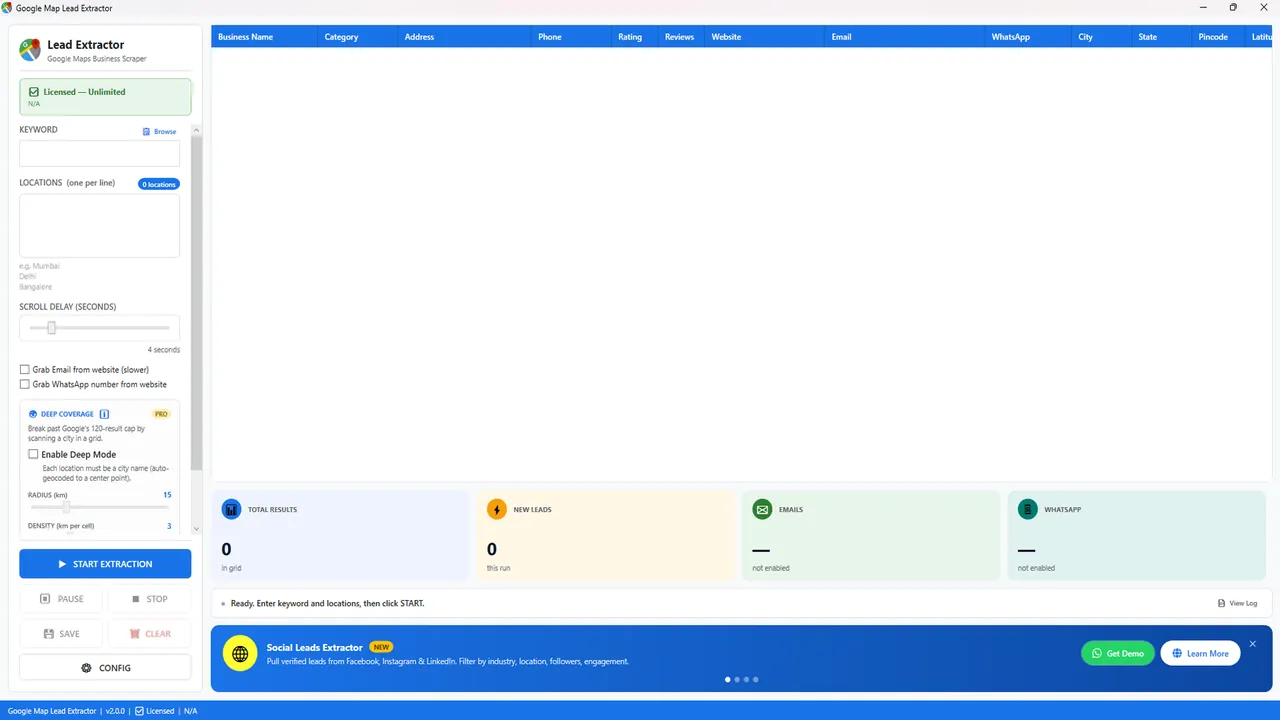Click the Social Leads globe icon
Viewport: 1280px width, 720px height.
(240, 654)
